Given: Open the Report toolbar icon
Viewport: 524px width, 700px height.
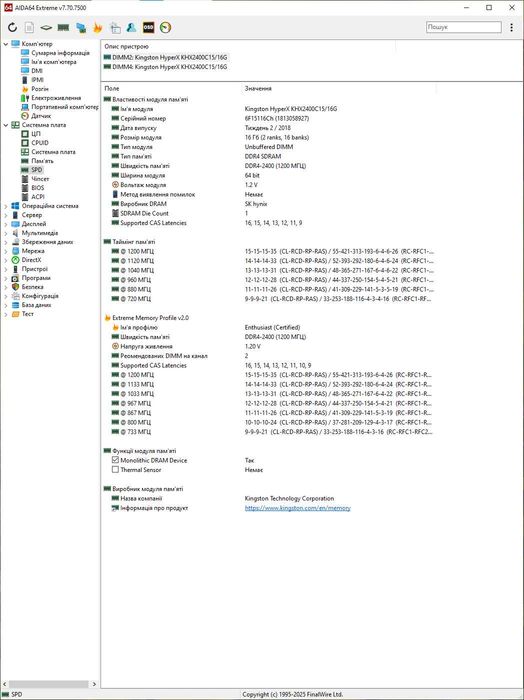Looking at the screenshot, I should click(x=29, y=27).
